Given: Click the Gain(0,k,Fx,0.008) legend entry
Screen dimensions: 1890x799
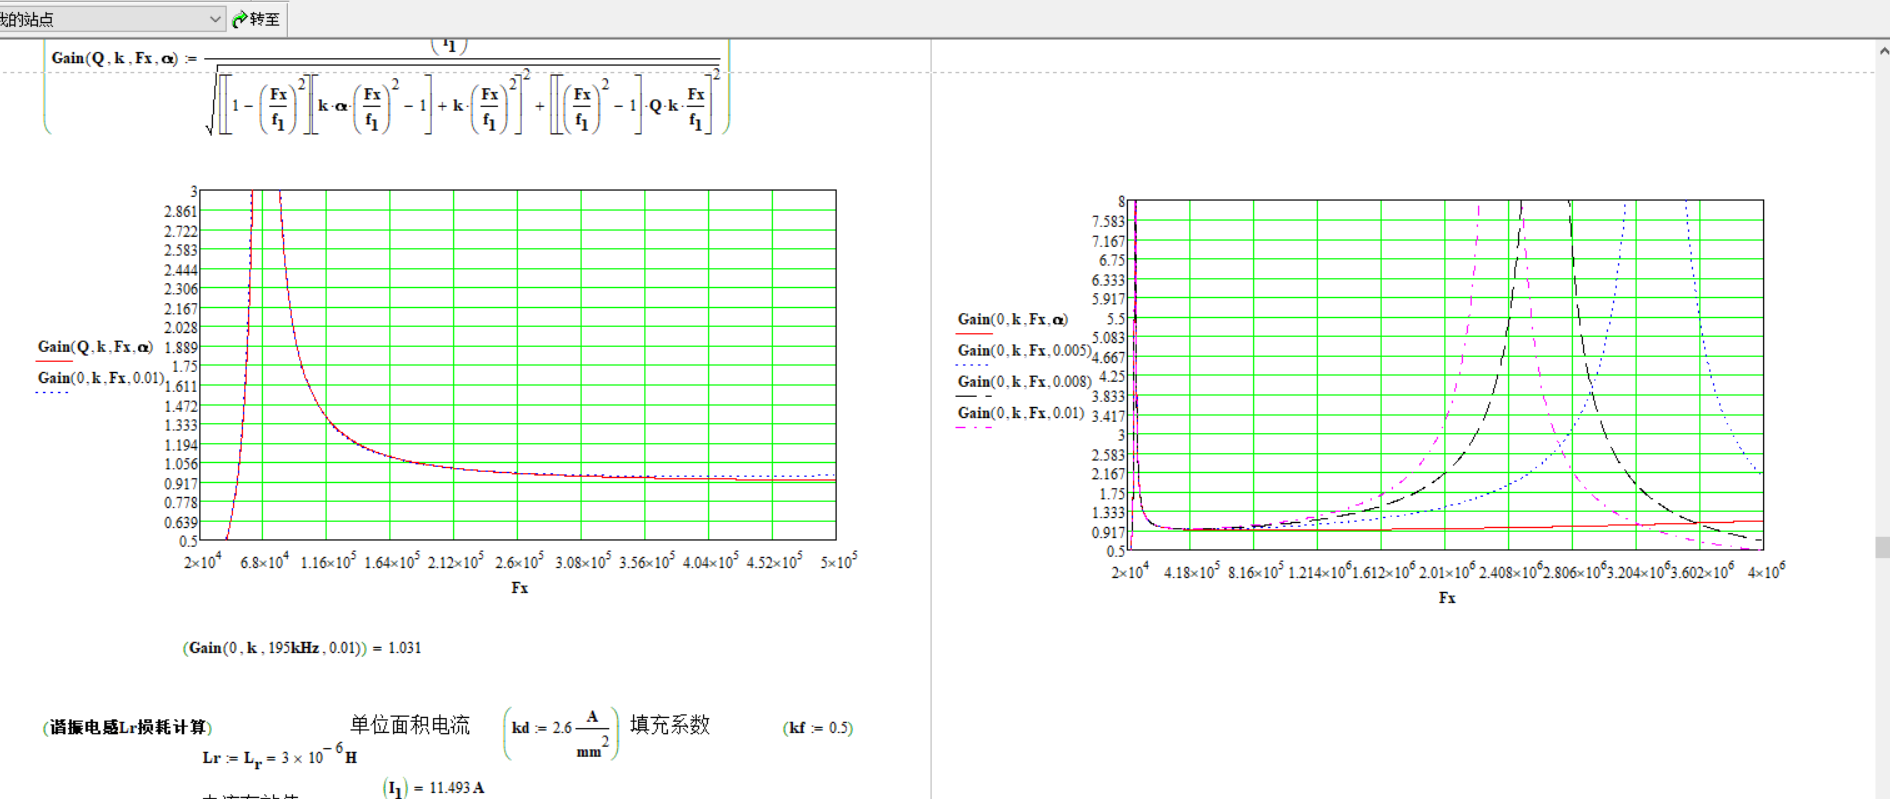Looking at the screenshot, I should coord(1022,382).
